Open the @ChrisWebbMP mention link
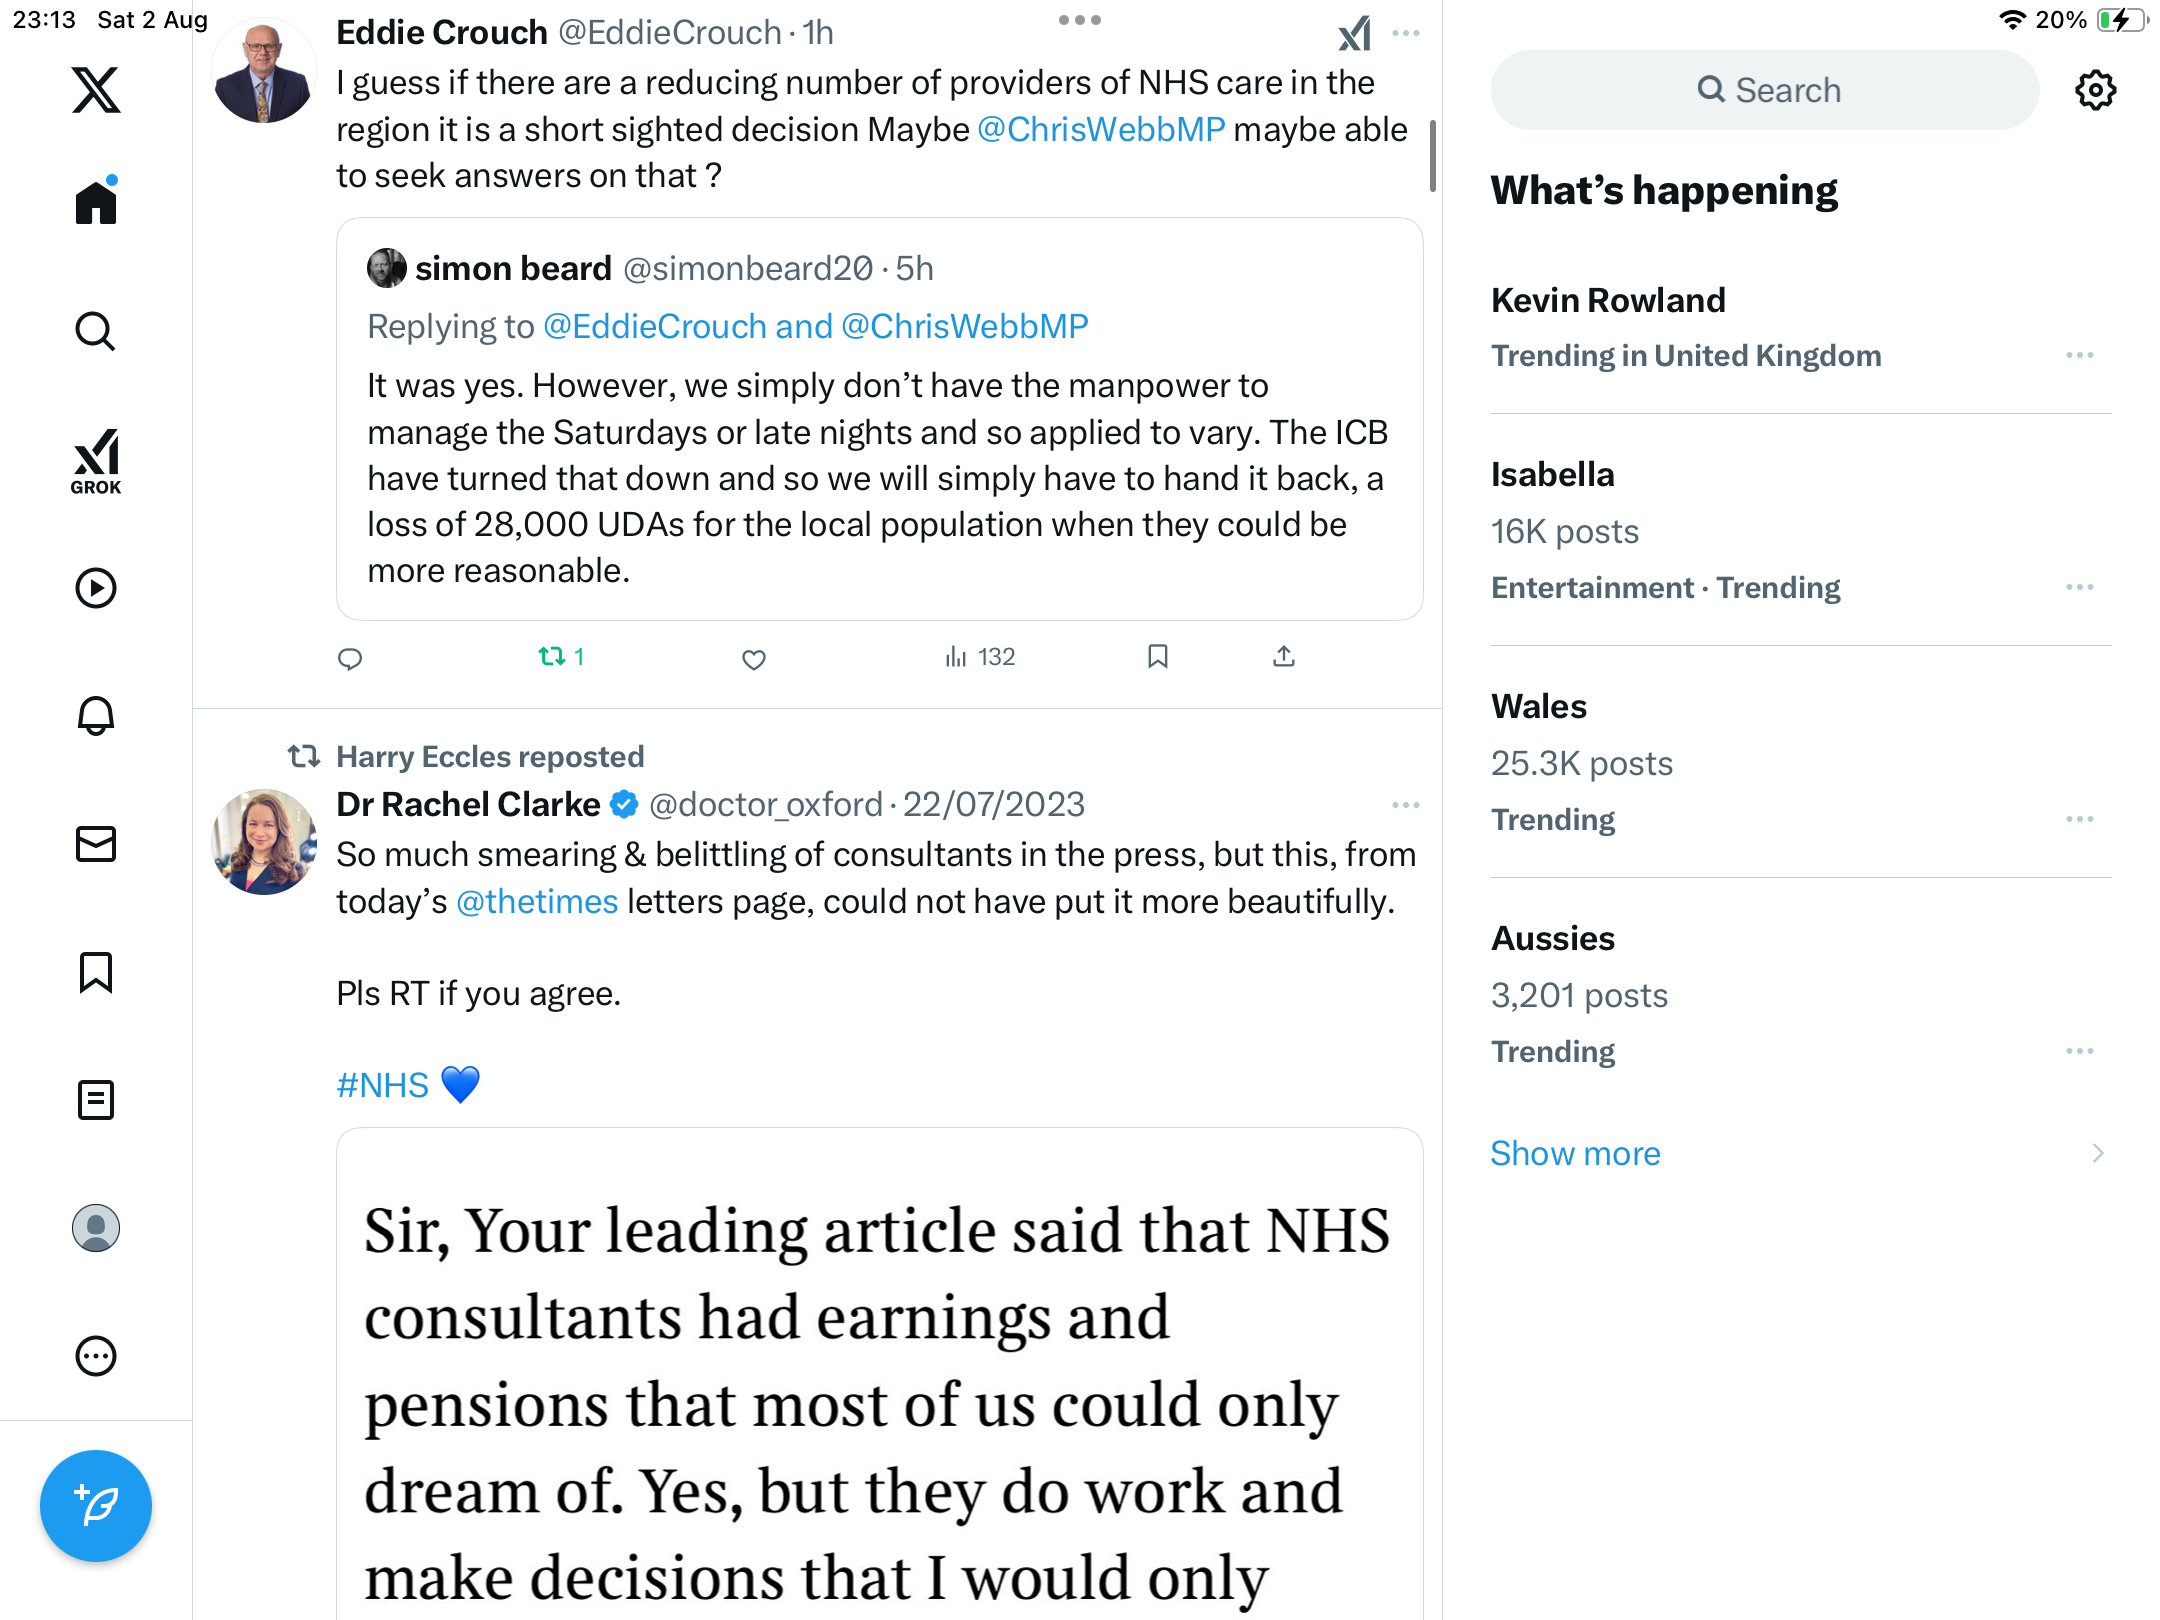Screen dimensions: 2160x1620 [1101, 129]
